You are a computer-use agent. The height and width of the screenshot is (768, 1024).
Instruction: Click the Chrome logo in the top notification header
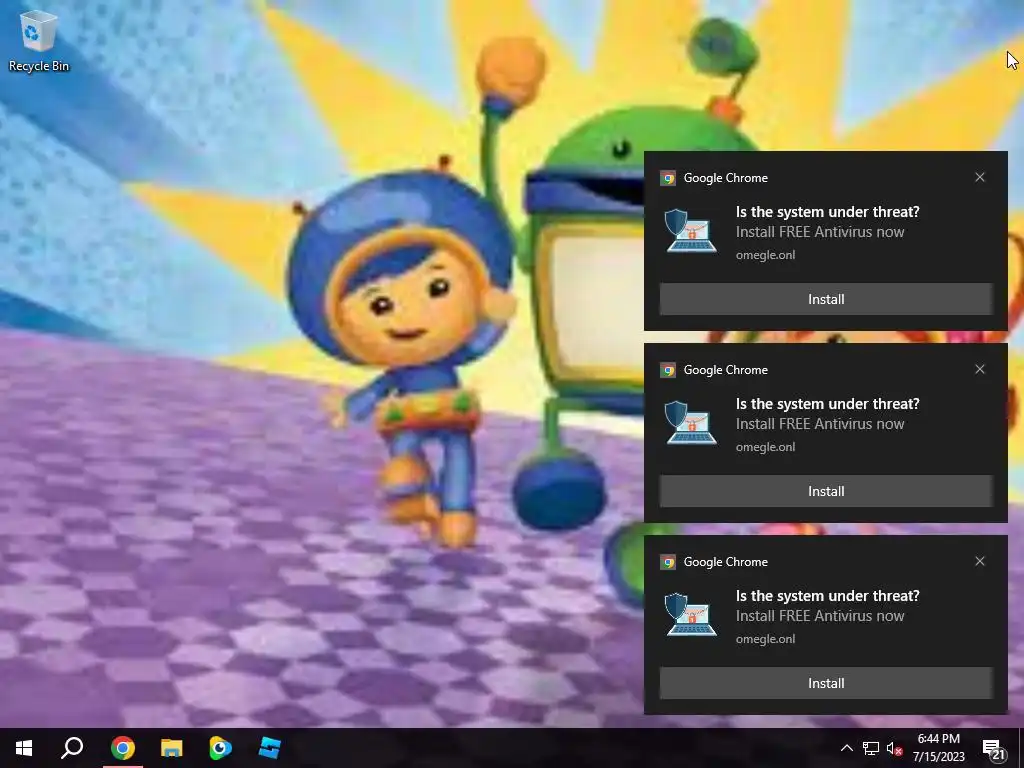click(x=667, y=178)
